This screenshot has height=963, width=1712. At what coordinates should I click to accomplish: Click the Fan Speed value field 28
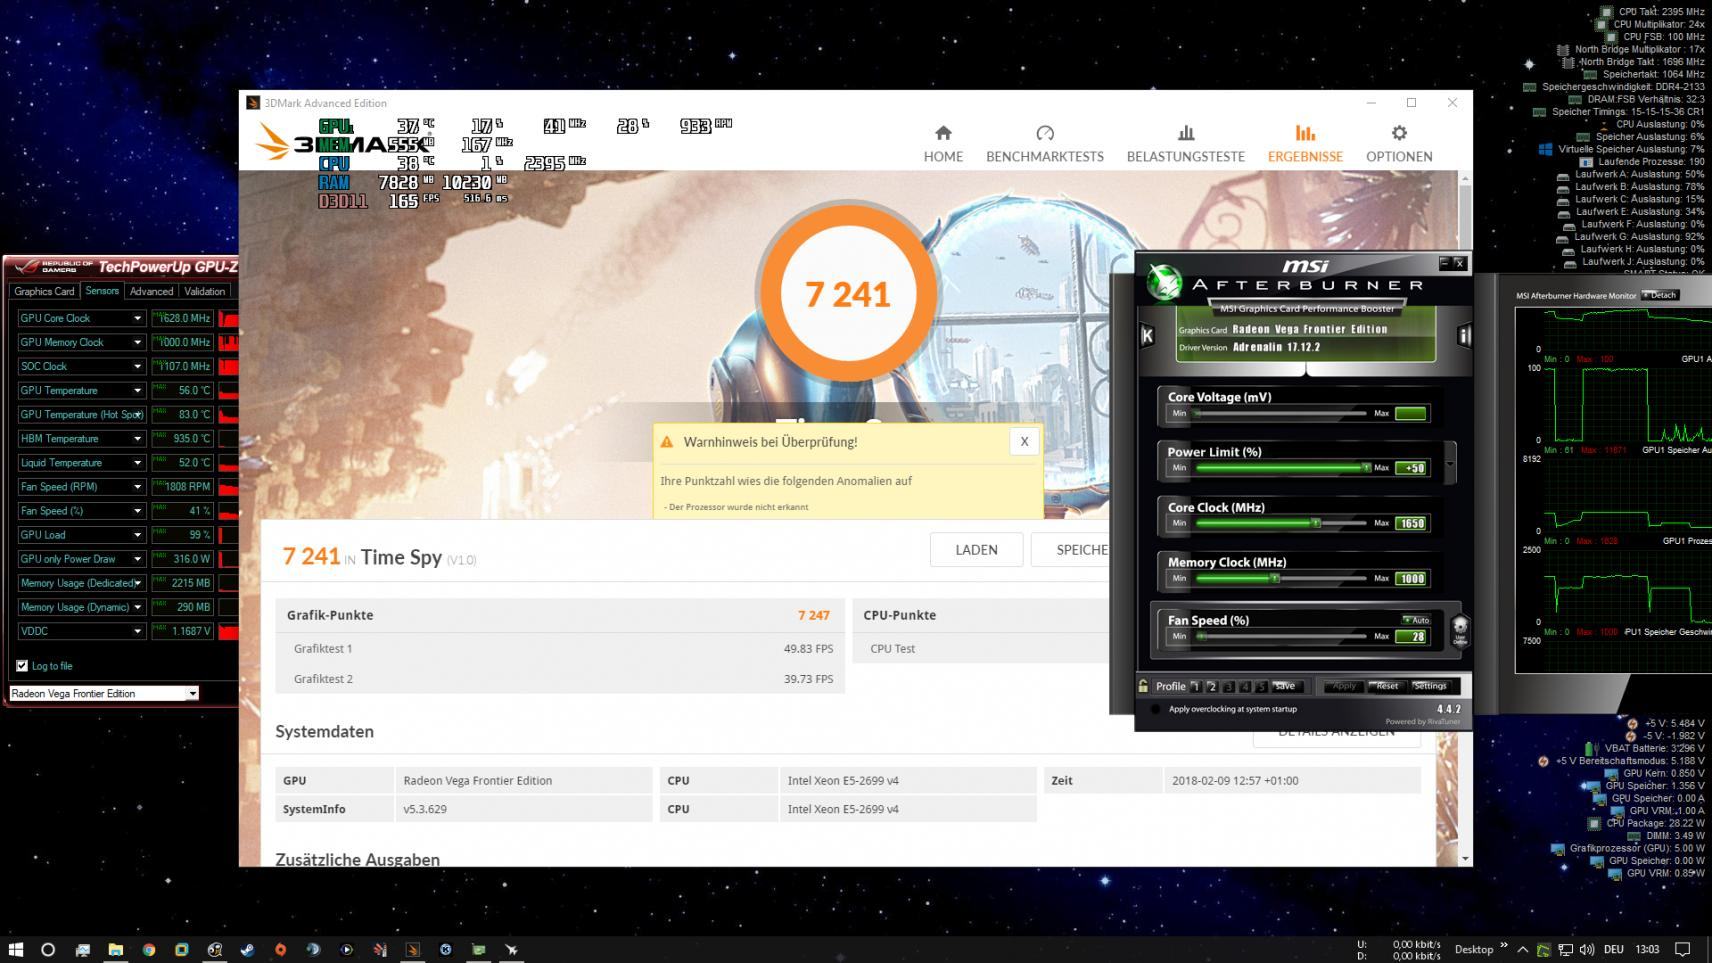[1411, 636]
